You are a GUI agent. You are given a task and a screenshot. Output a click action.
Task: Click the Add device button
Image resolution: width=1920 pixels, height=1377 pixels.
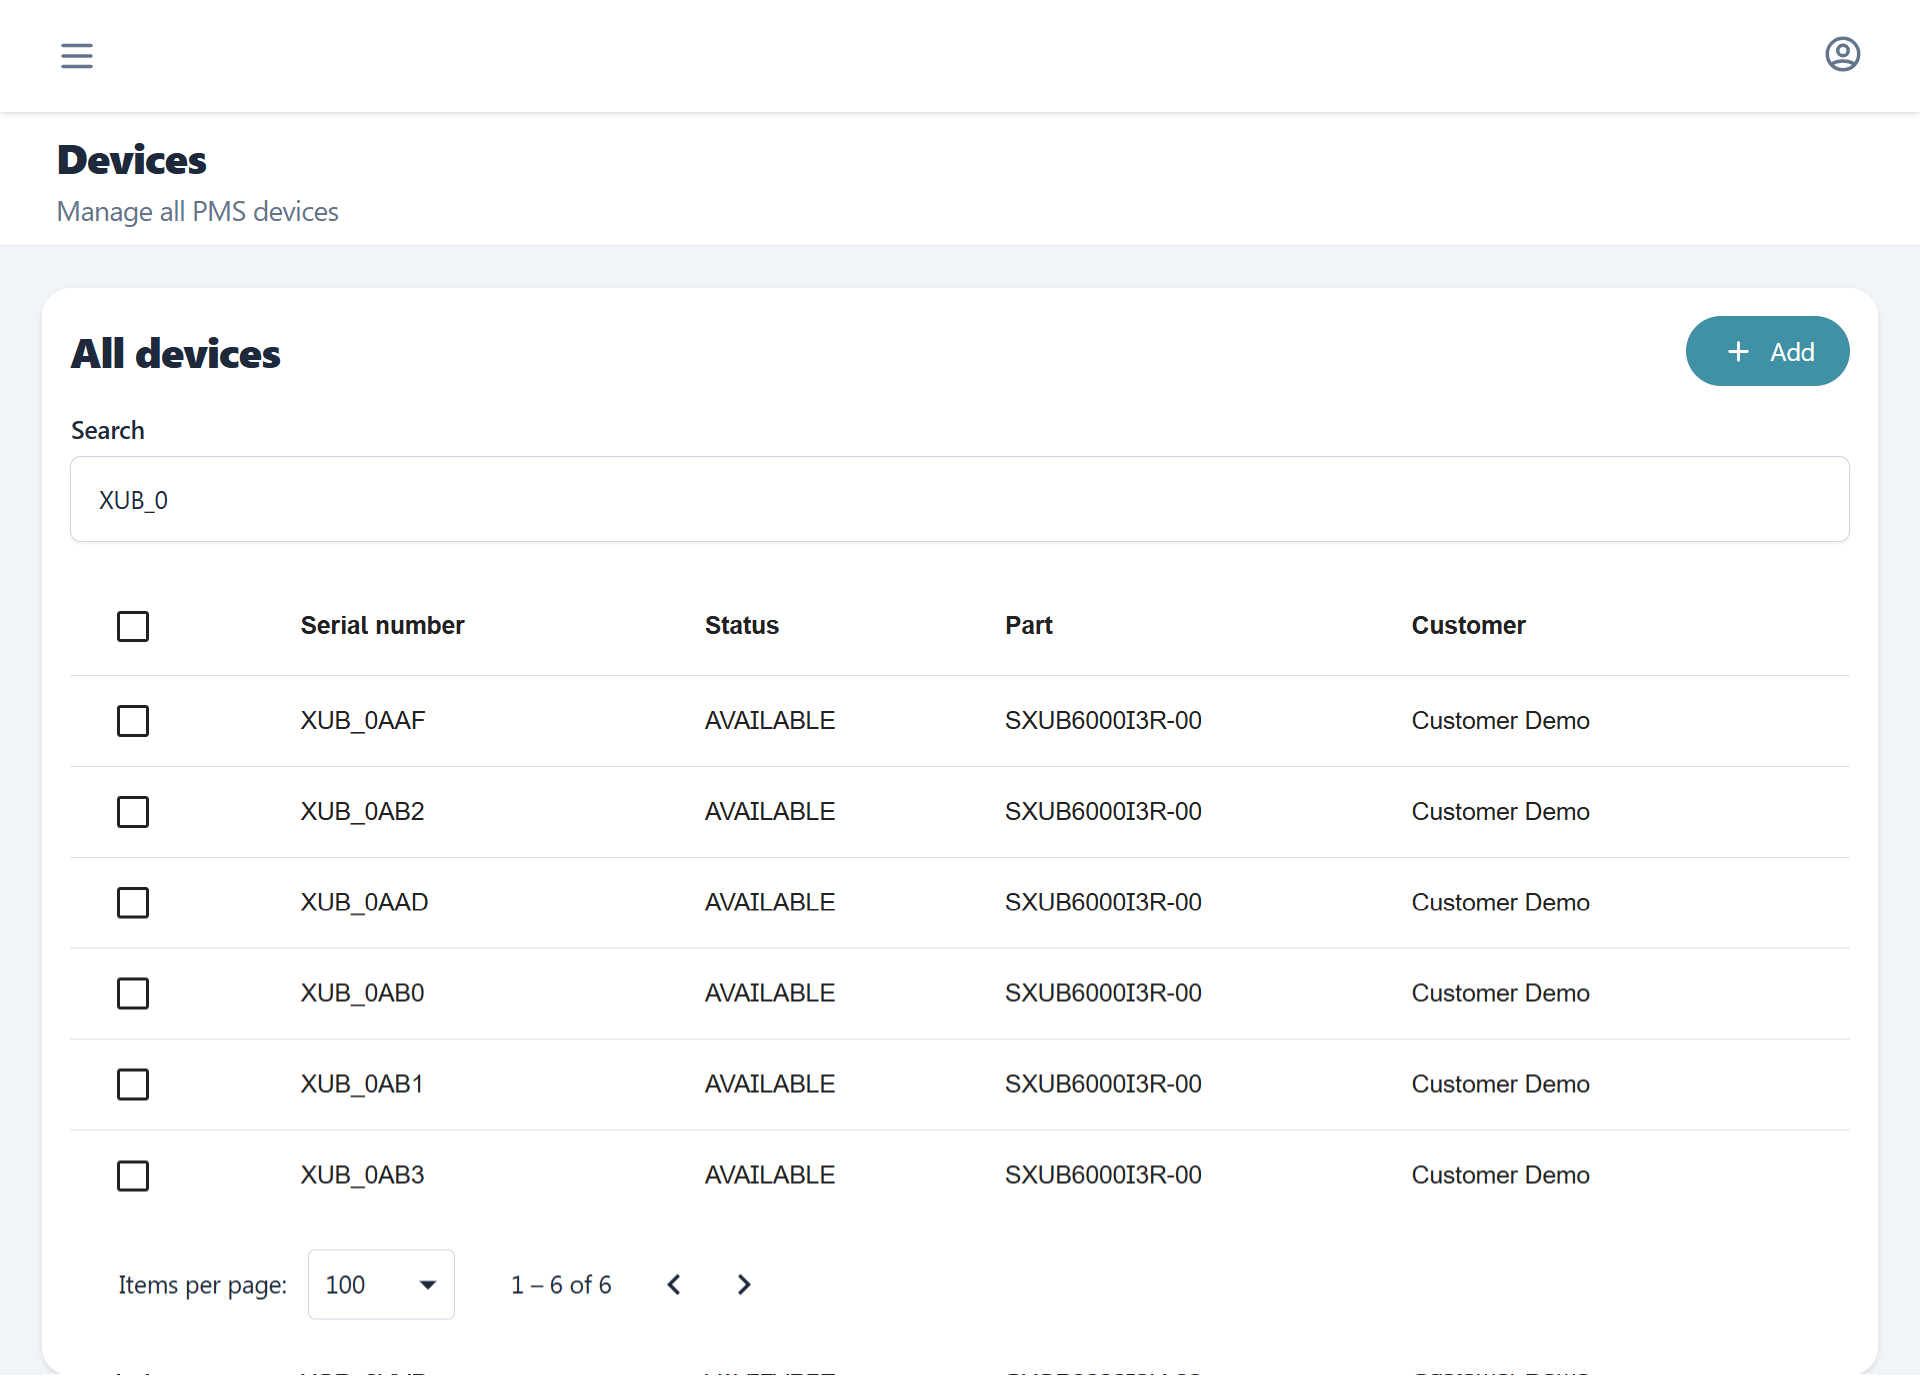tap(1767, 352)
